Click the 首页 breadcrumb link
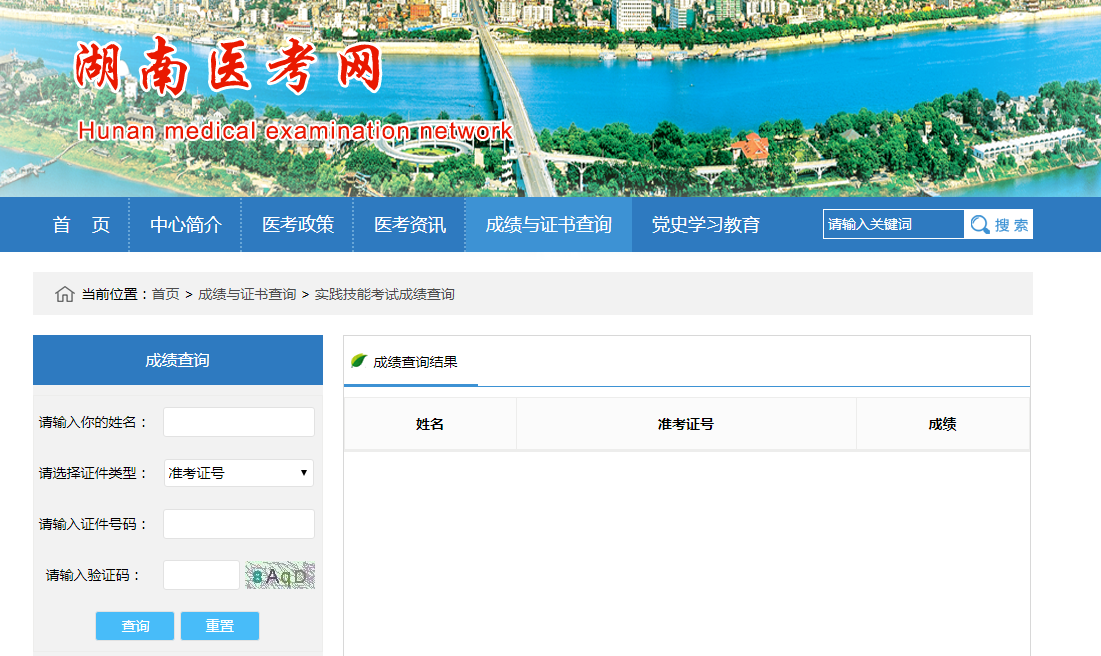 166,294
